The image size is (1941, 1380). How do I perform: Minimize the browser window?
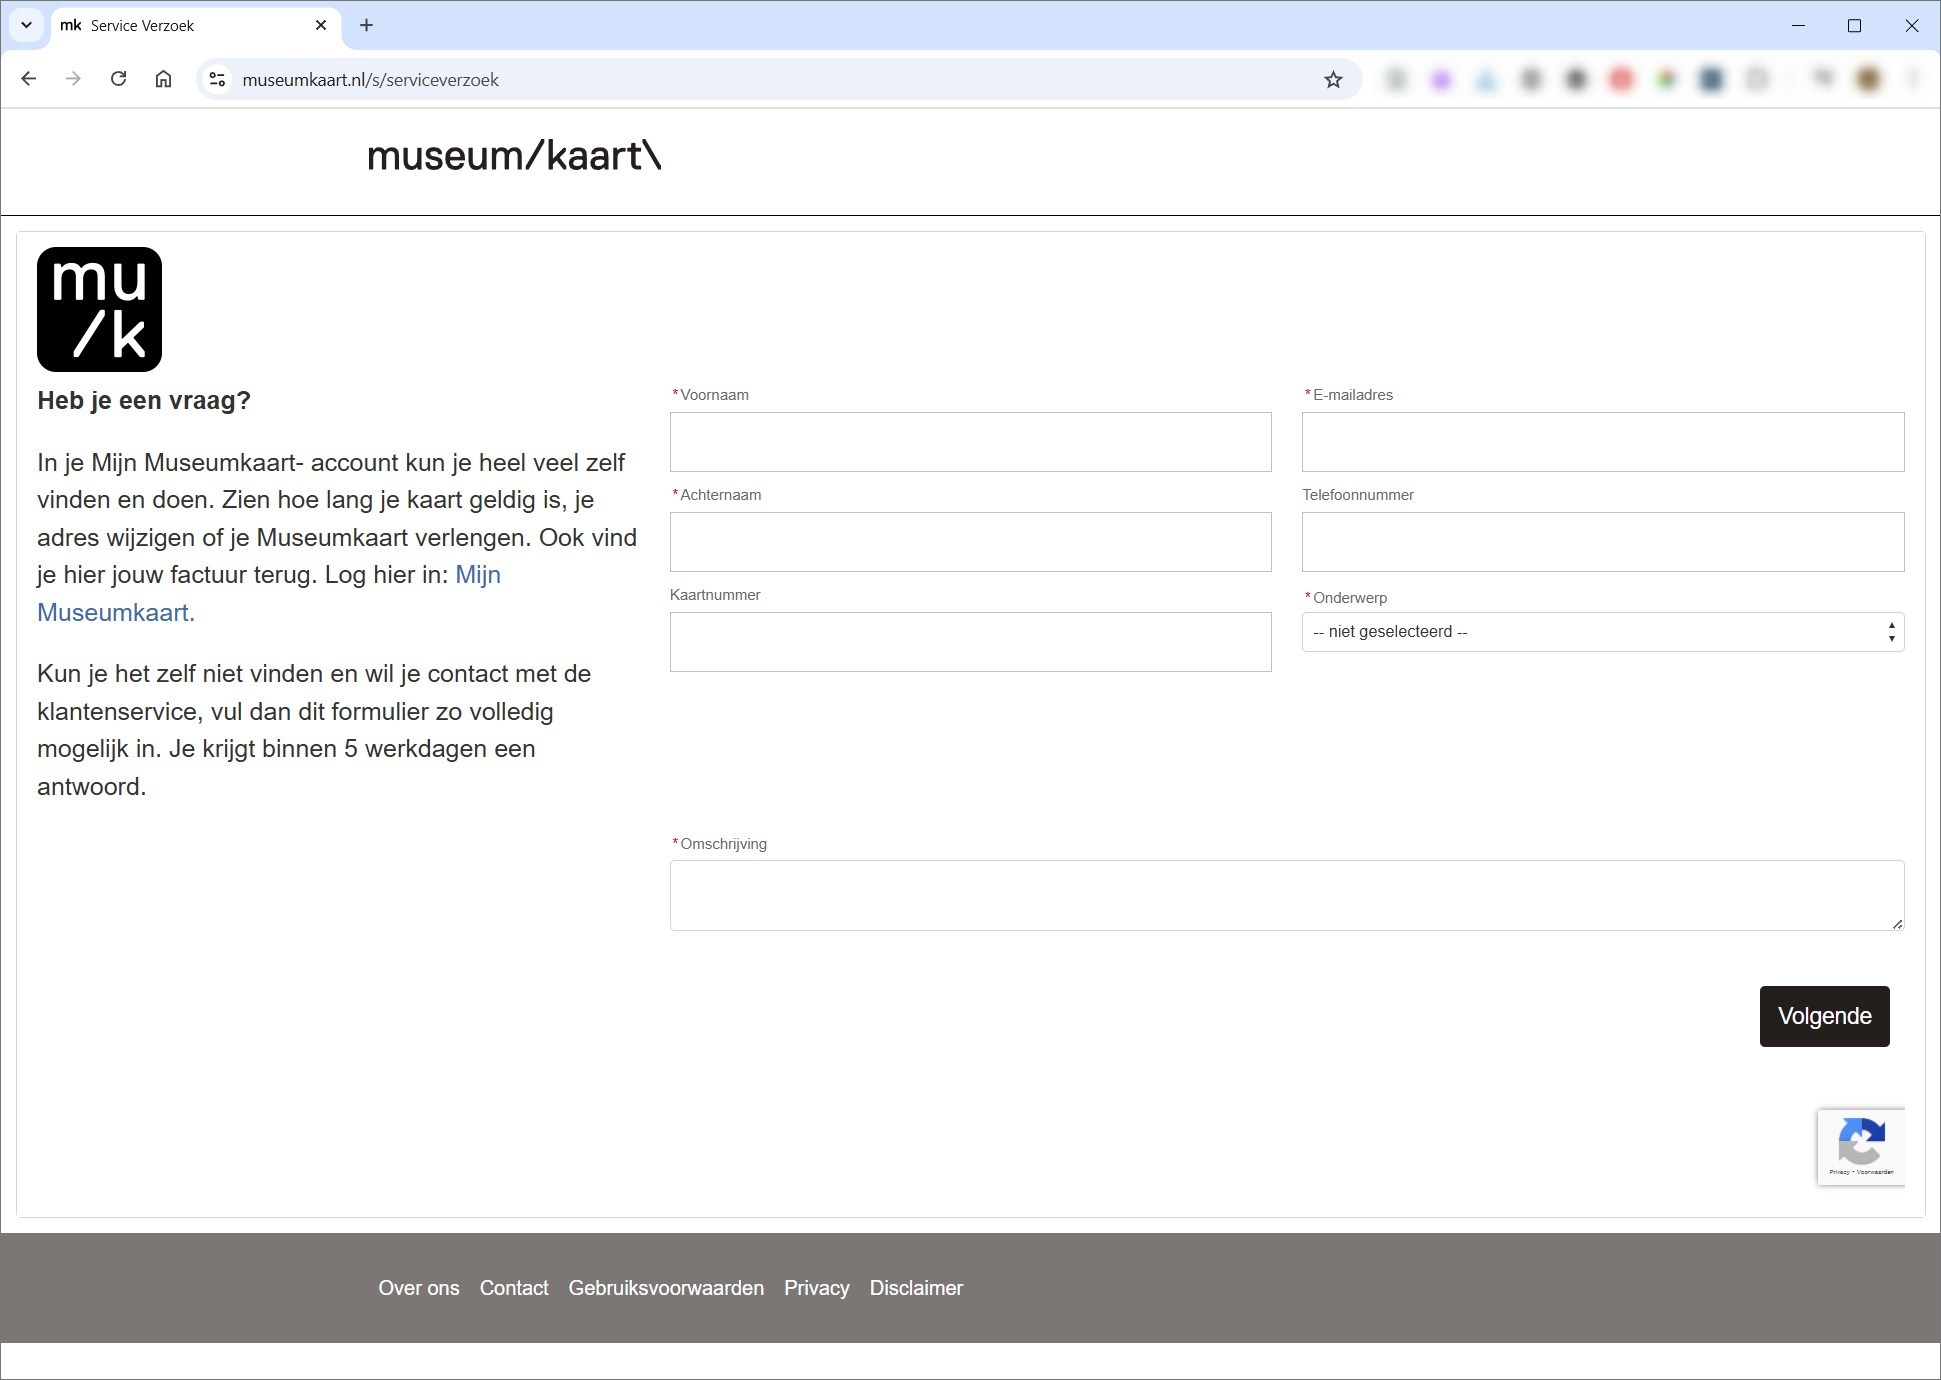[1798, 25]
